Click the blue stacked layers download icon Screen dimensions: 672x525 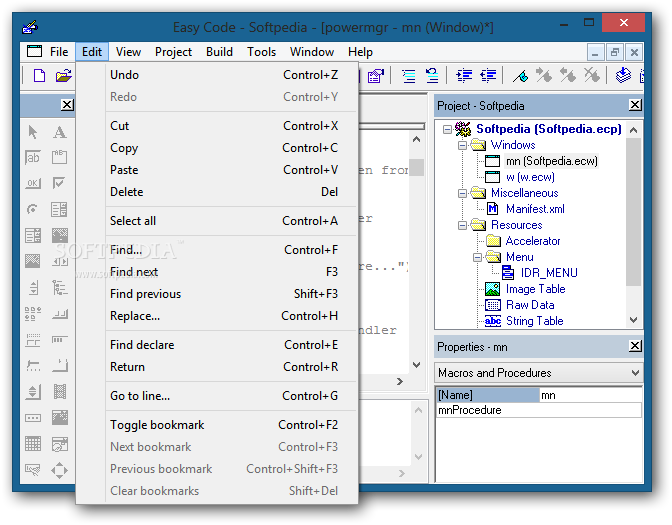click(623, 75)
